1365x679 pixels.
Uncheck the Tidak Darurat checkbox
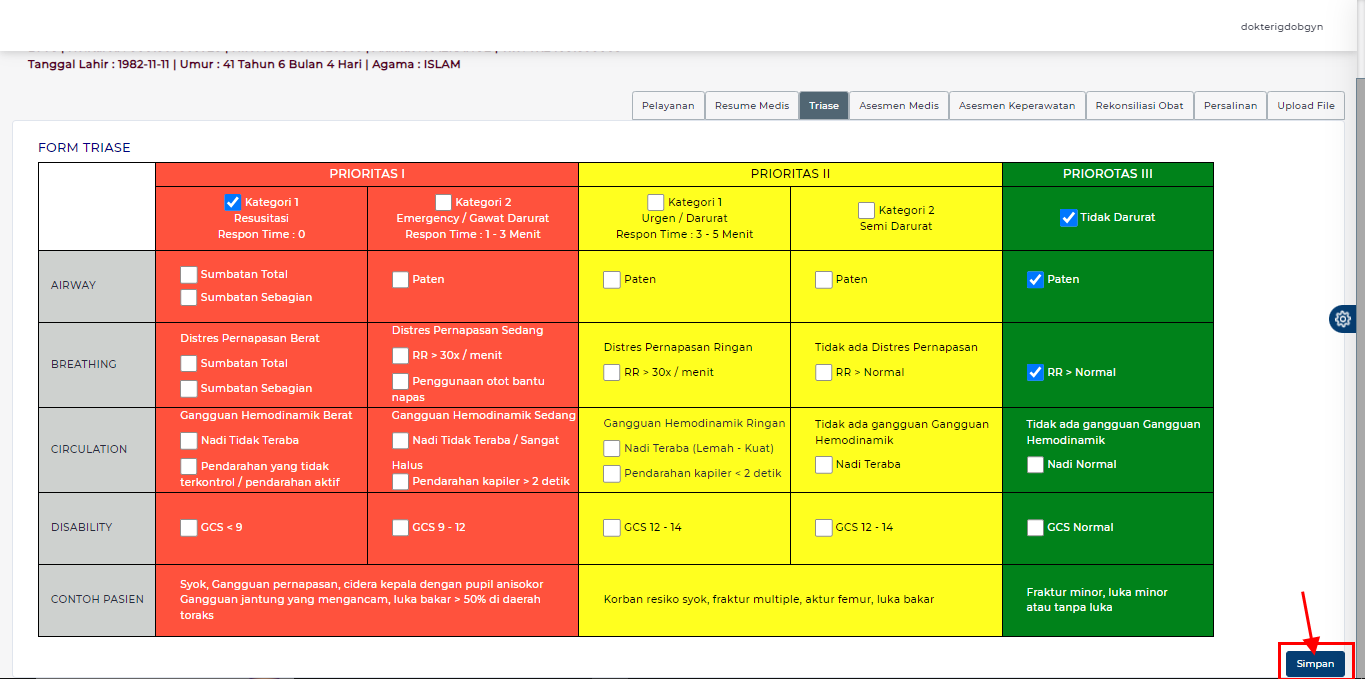[x=1069, y=217]
